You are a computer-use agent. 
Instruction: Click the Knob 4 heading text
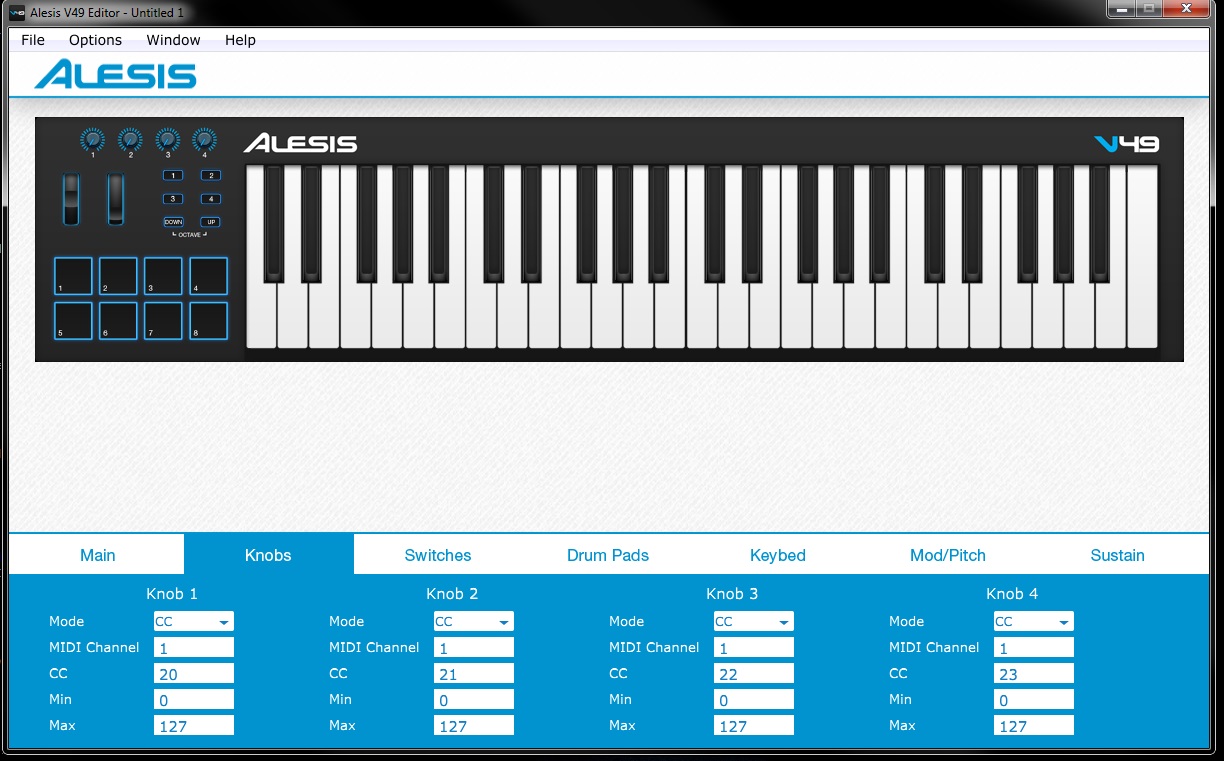coord(1012,594)
